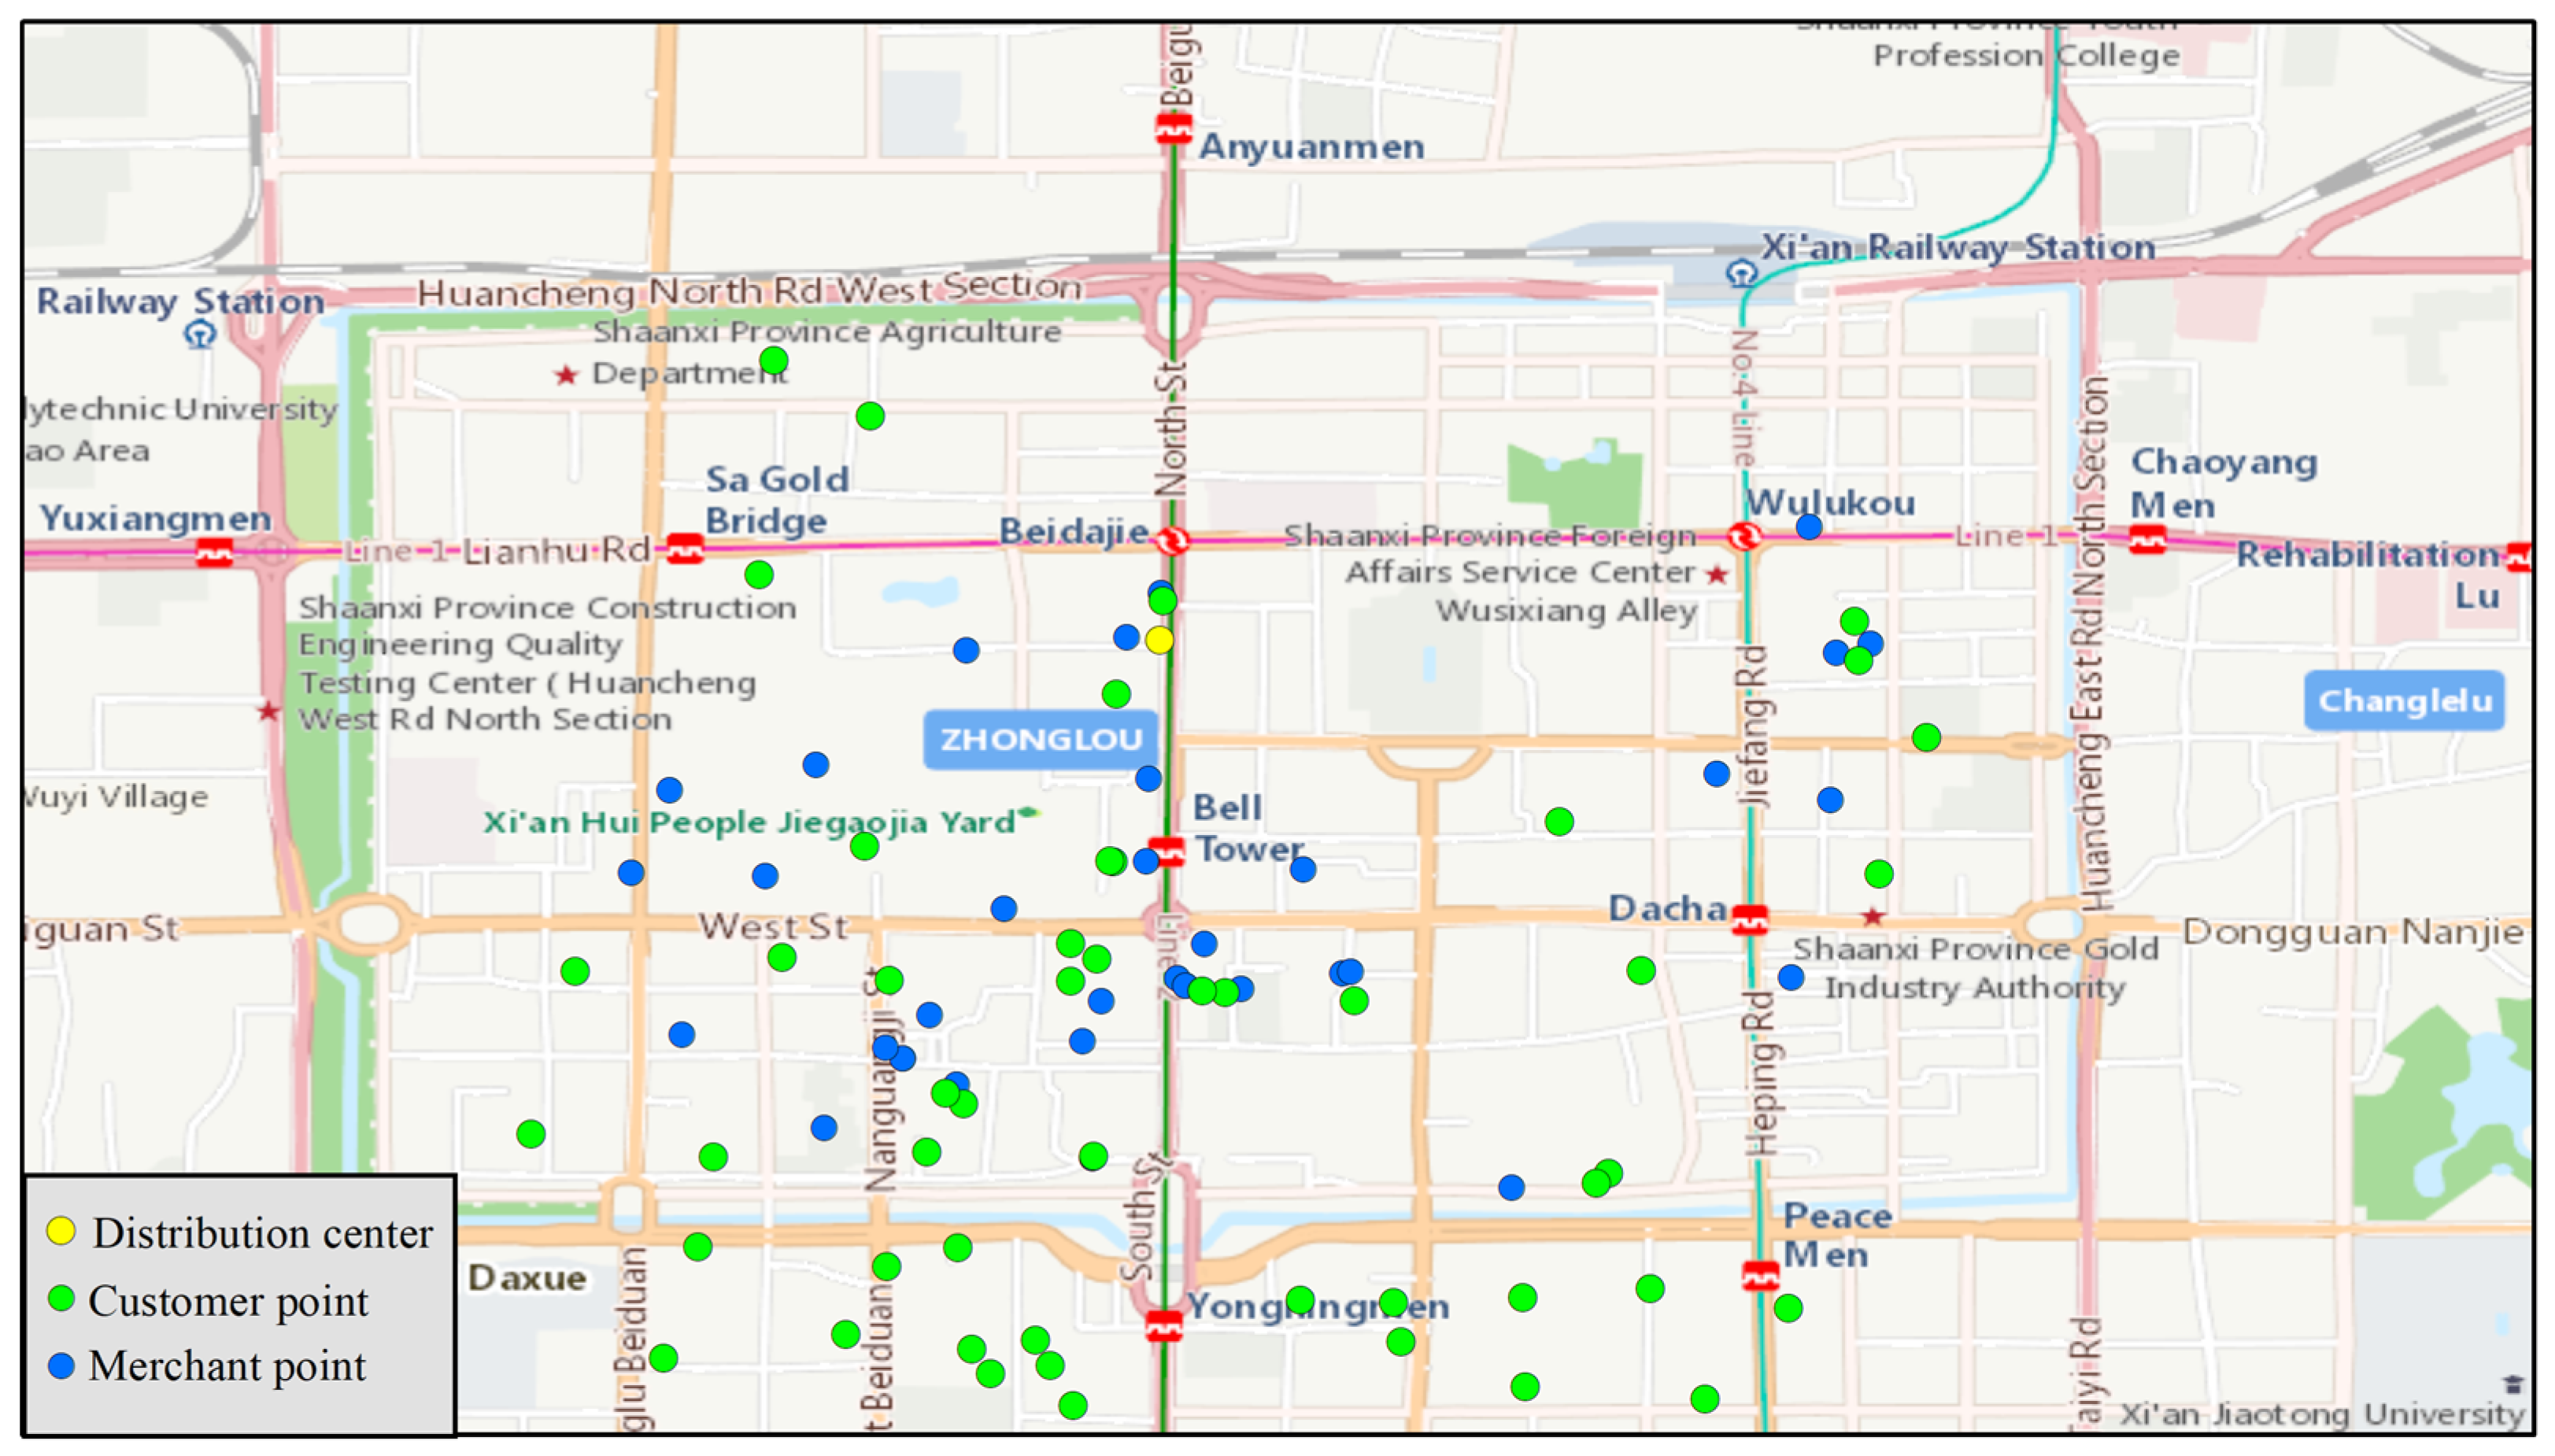This screenshot has height=1456, width=2555.
Task: Click the Xi'an Railway Station train icon
Action: point(1741,273)
